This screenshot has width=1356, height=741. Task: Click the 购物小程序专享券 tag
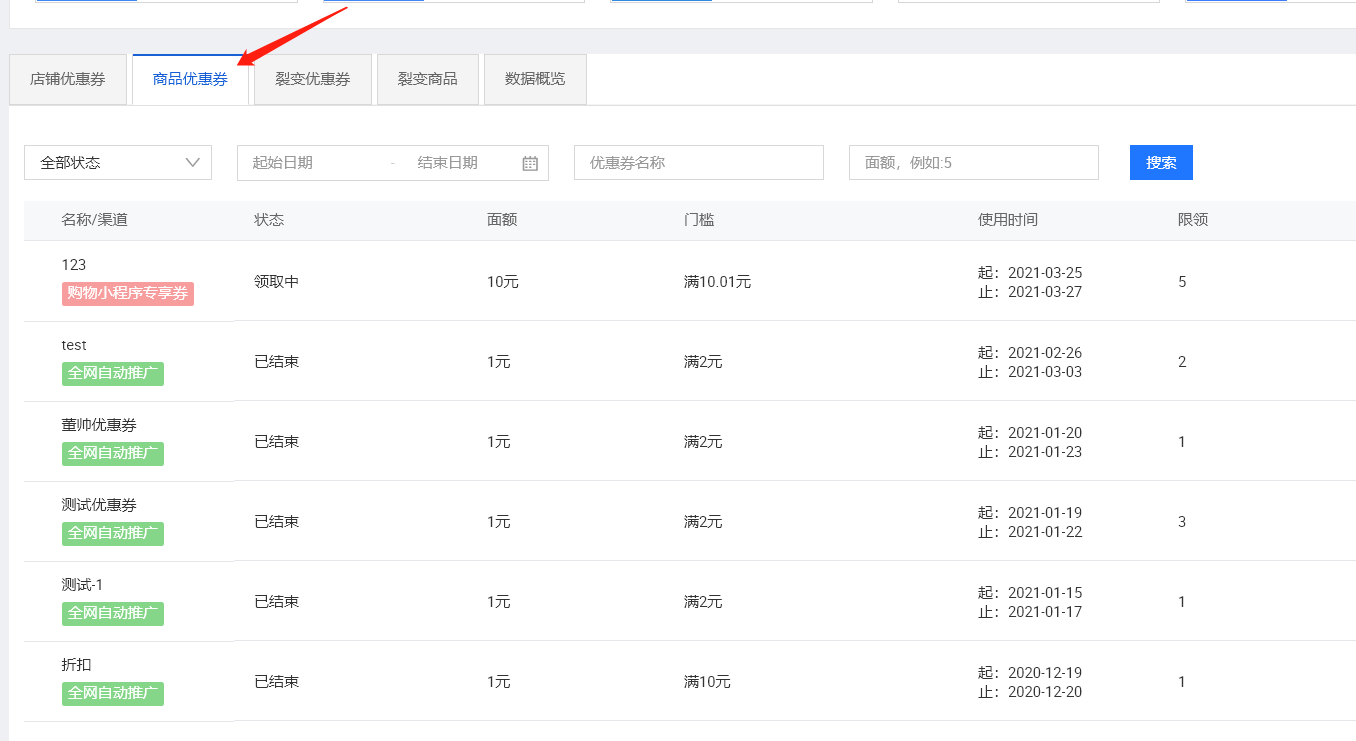point(128,294)
